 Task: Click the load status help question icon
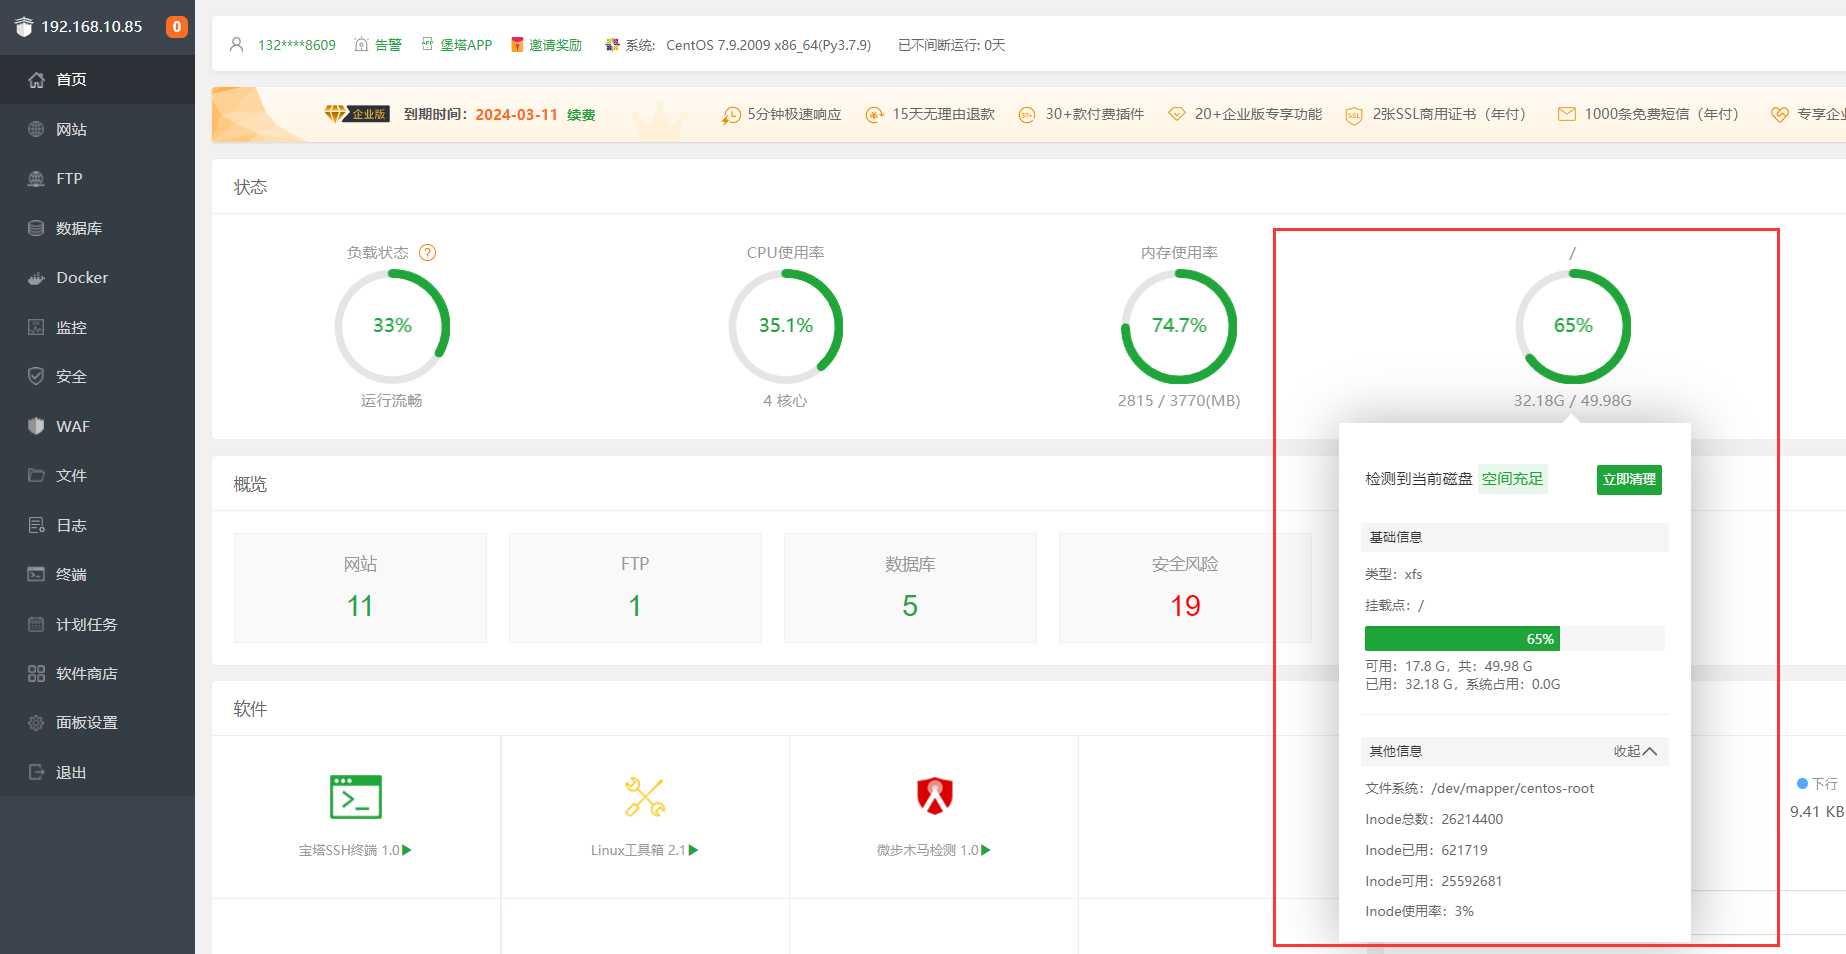coord(428,253)
